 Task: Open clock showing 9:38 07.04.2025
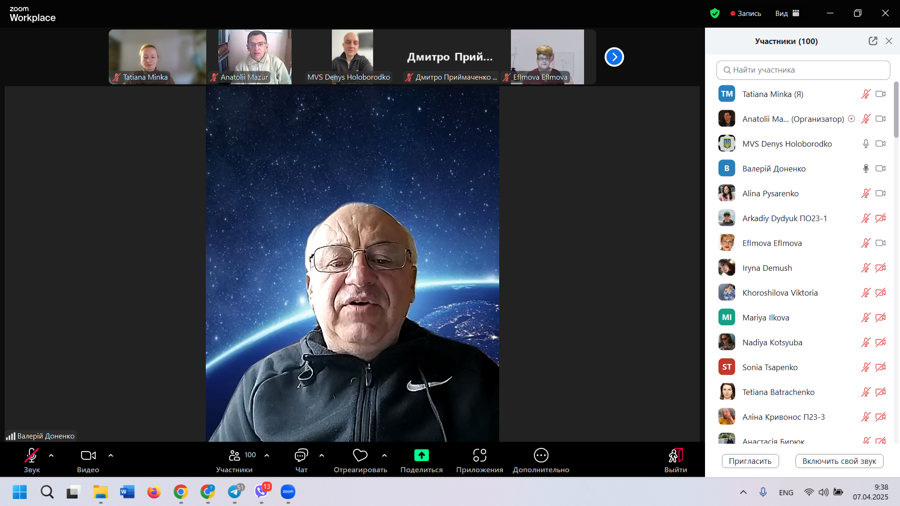click(871, 492)
